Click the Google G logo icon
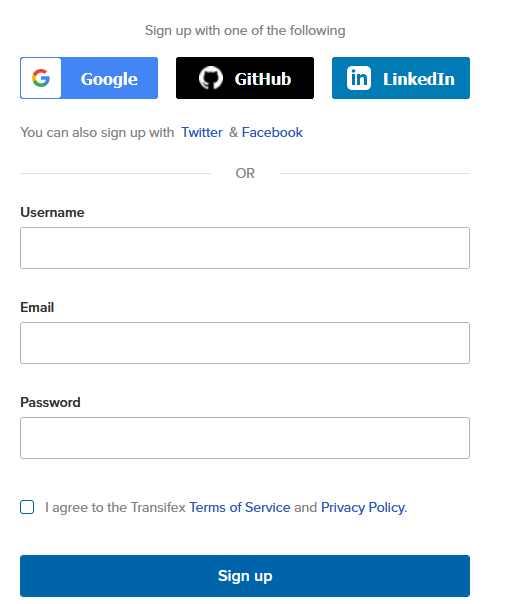The width and height of the screenshot is (529, 604). tap(41, 78)
